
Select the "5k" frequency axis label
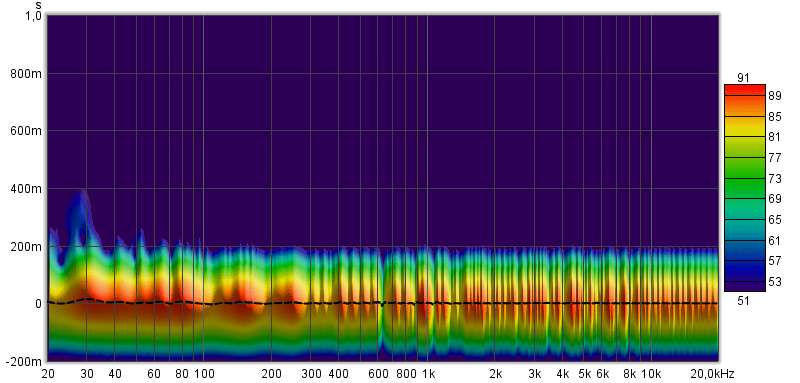585,373
